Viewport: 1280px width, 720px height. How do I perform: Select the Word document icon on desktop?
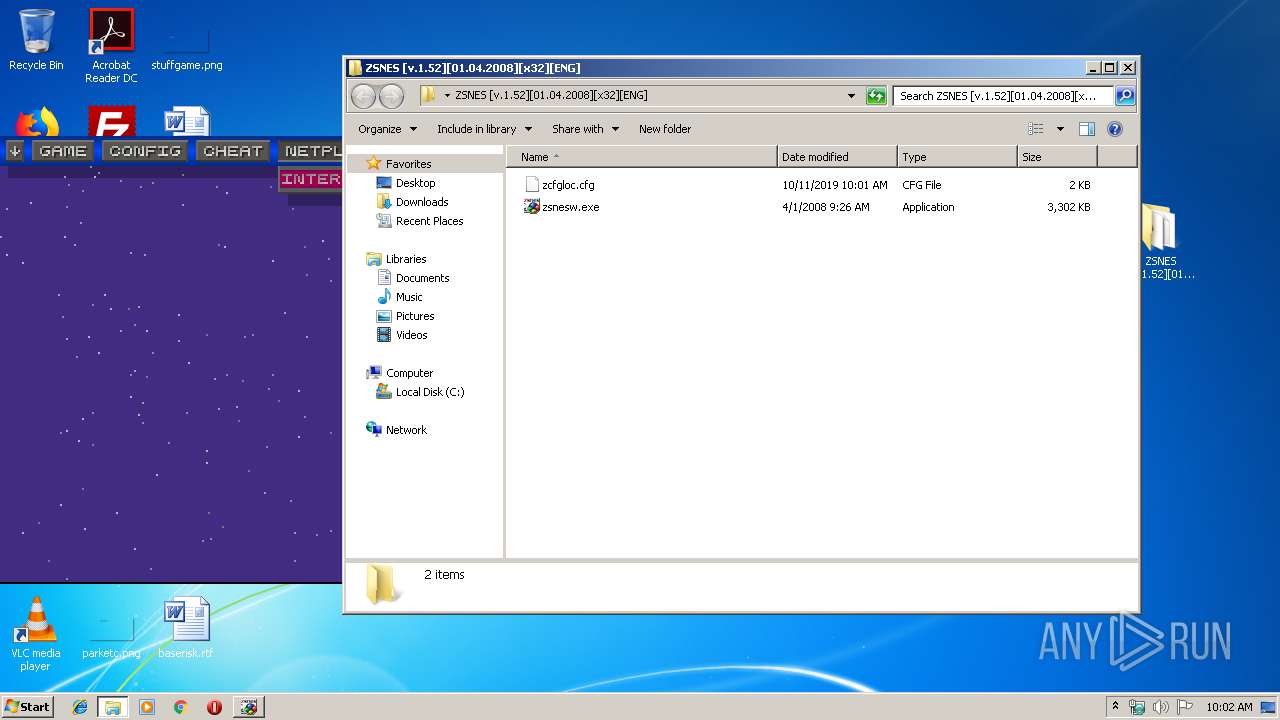point(186,122)
